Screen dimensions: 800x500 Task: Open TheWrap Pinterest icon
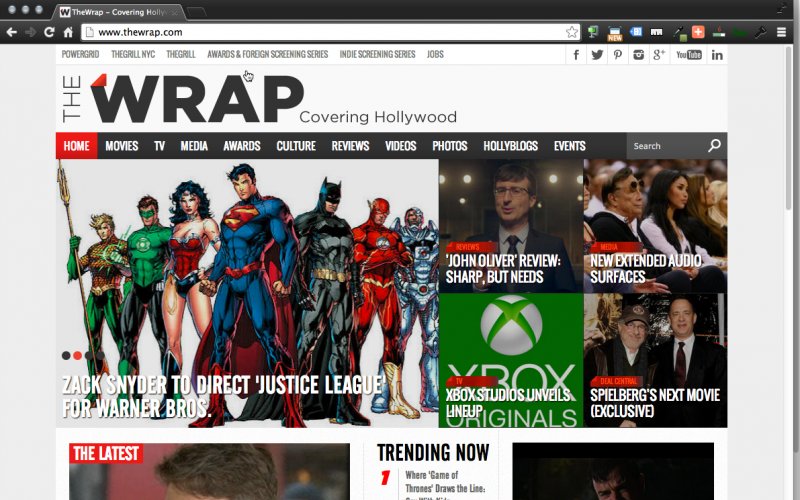[618, 55]
